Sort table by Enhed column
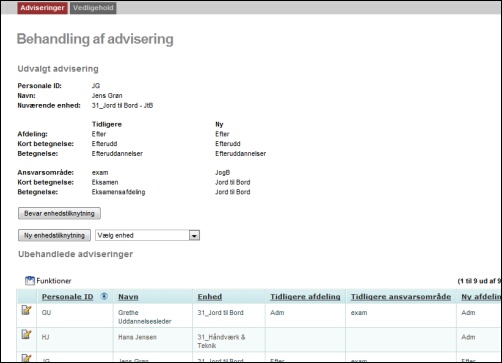The width and height of the screenshot is (502, 363). click(x=210, y=297)
